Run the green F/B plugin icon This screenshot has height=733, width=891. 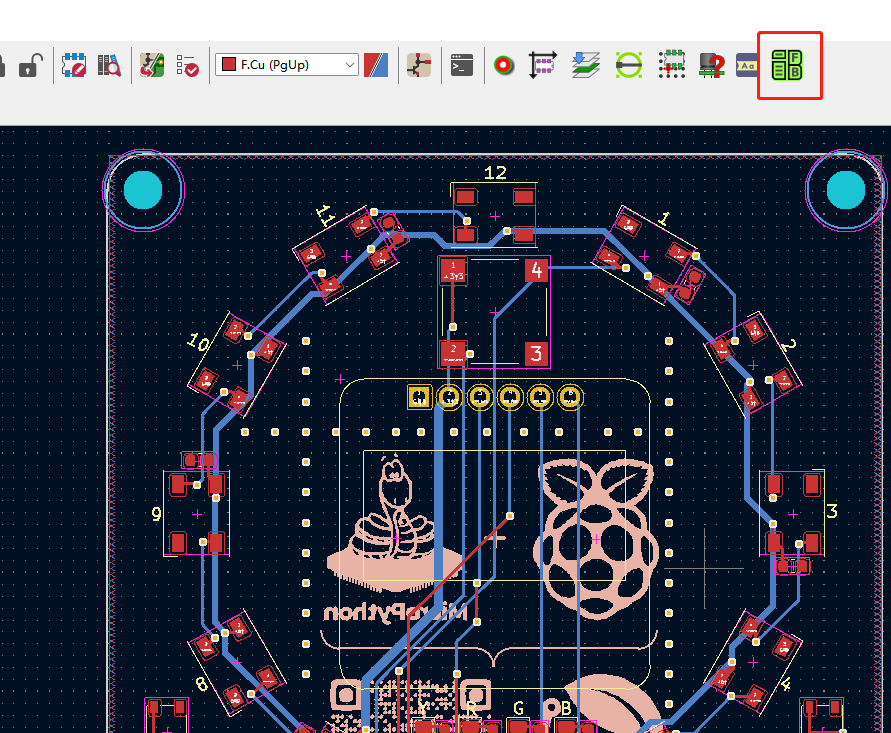[787, 65]
